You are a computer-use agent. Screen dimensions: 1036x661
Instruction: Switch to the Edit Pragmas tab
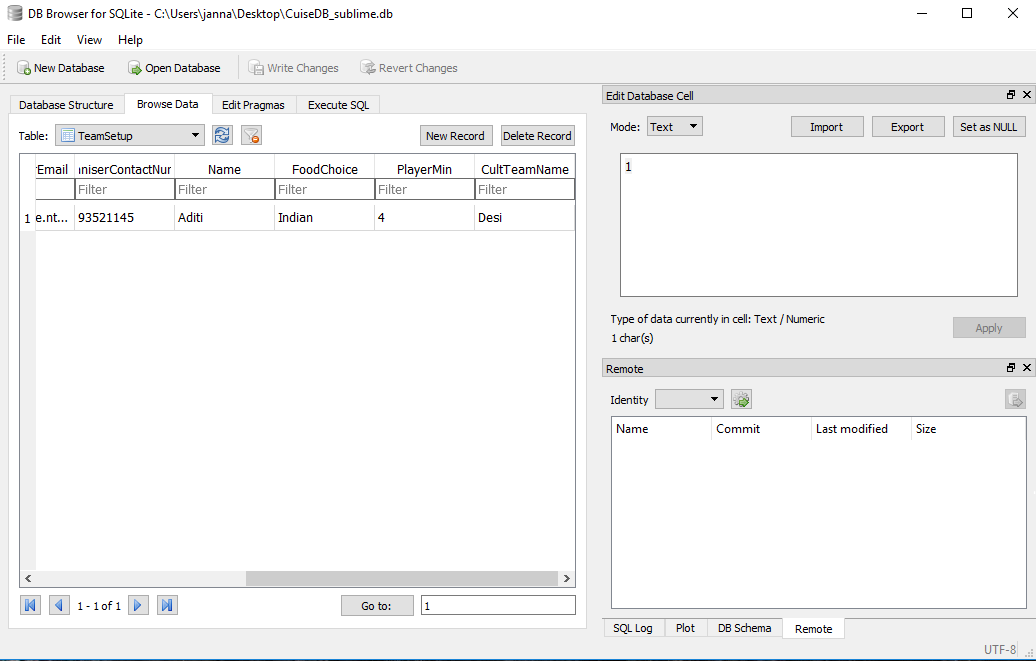[x=253, y=105]
